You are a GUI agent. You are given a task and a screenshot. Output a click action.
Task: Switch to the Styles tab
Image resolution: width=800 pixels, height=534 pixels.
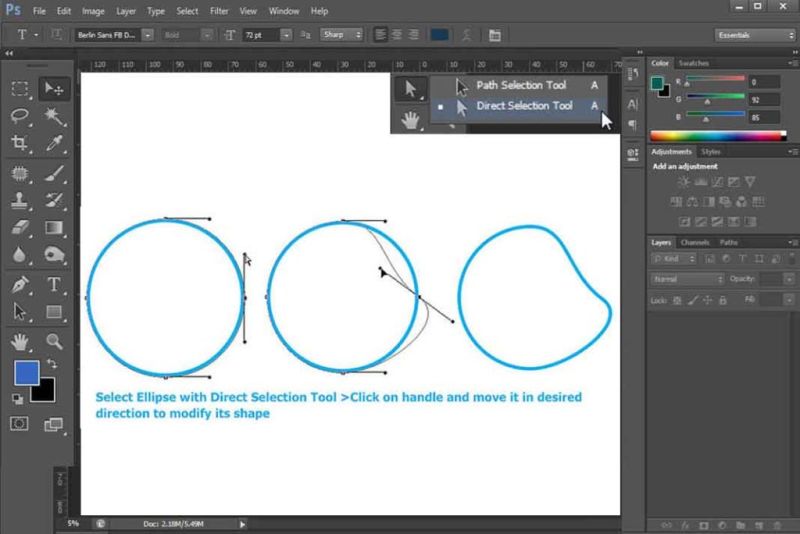click(710, 152)
